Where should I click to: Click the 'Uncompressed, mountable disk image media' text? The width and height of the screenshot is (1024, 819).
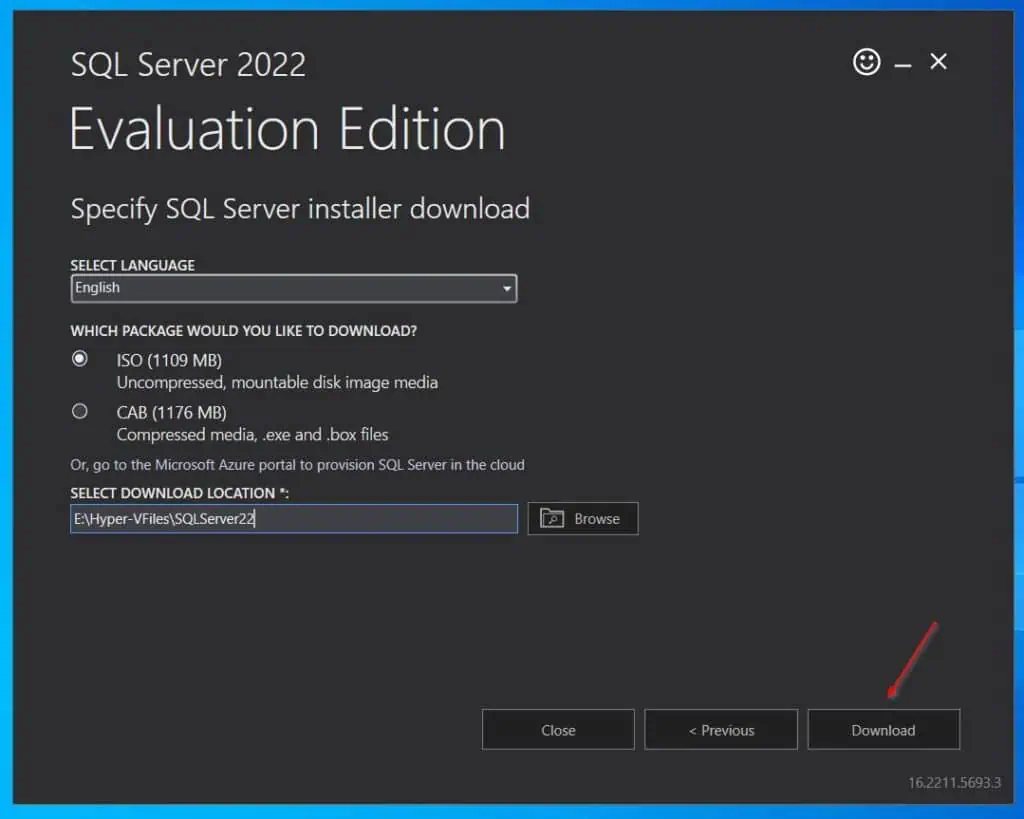click(277, 382)
